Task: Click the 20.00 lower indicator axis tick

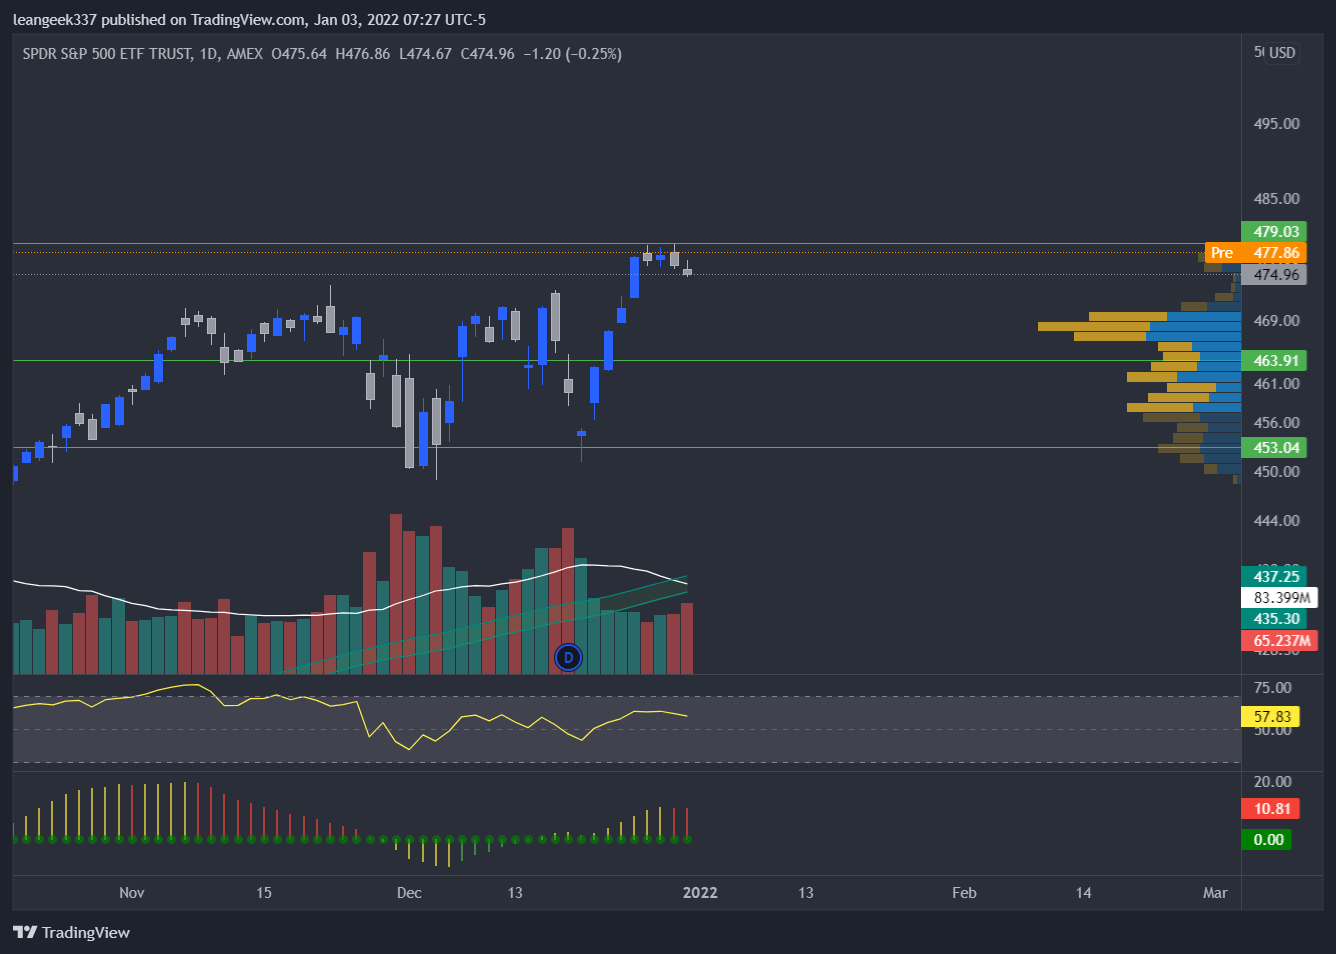Action: point(1273,781)
